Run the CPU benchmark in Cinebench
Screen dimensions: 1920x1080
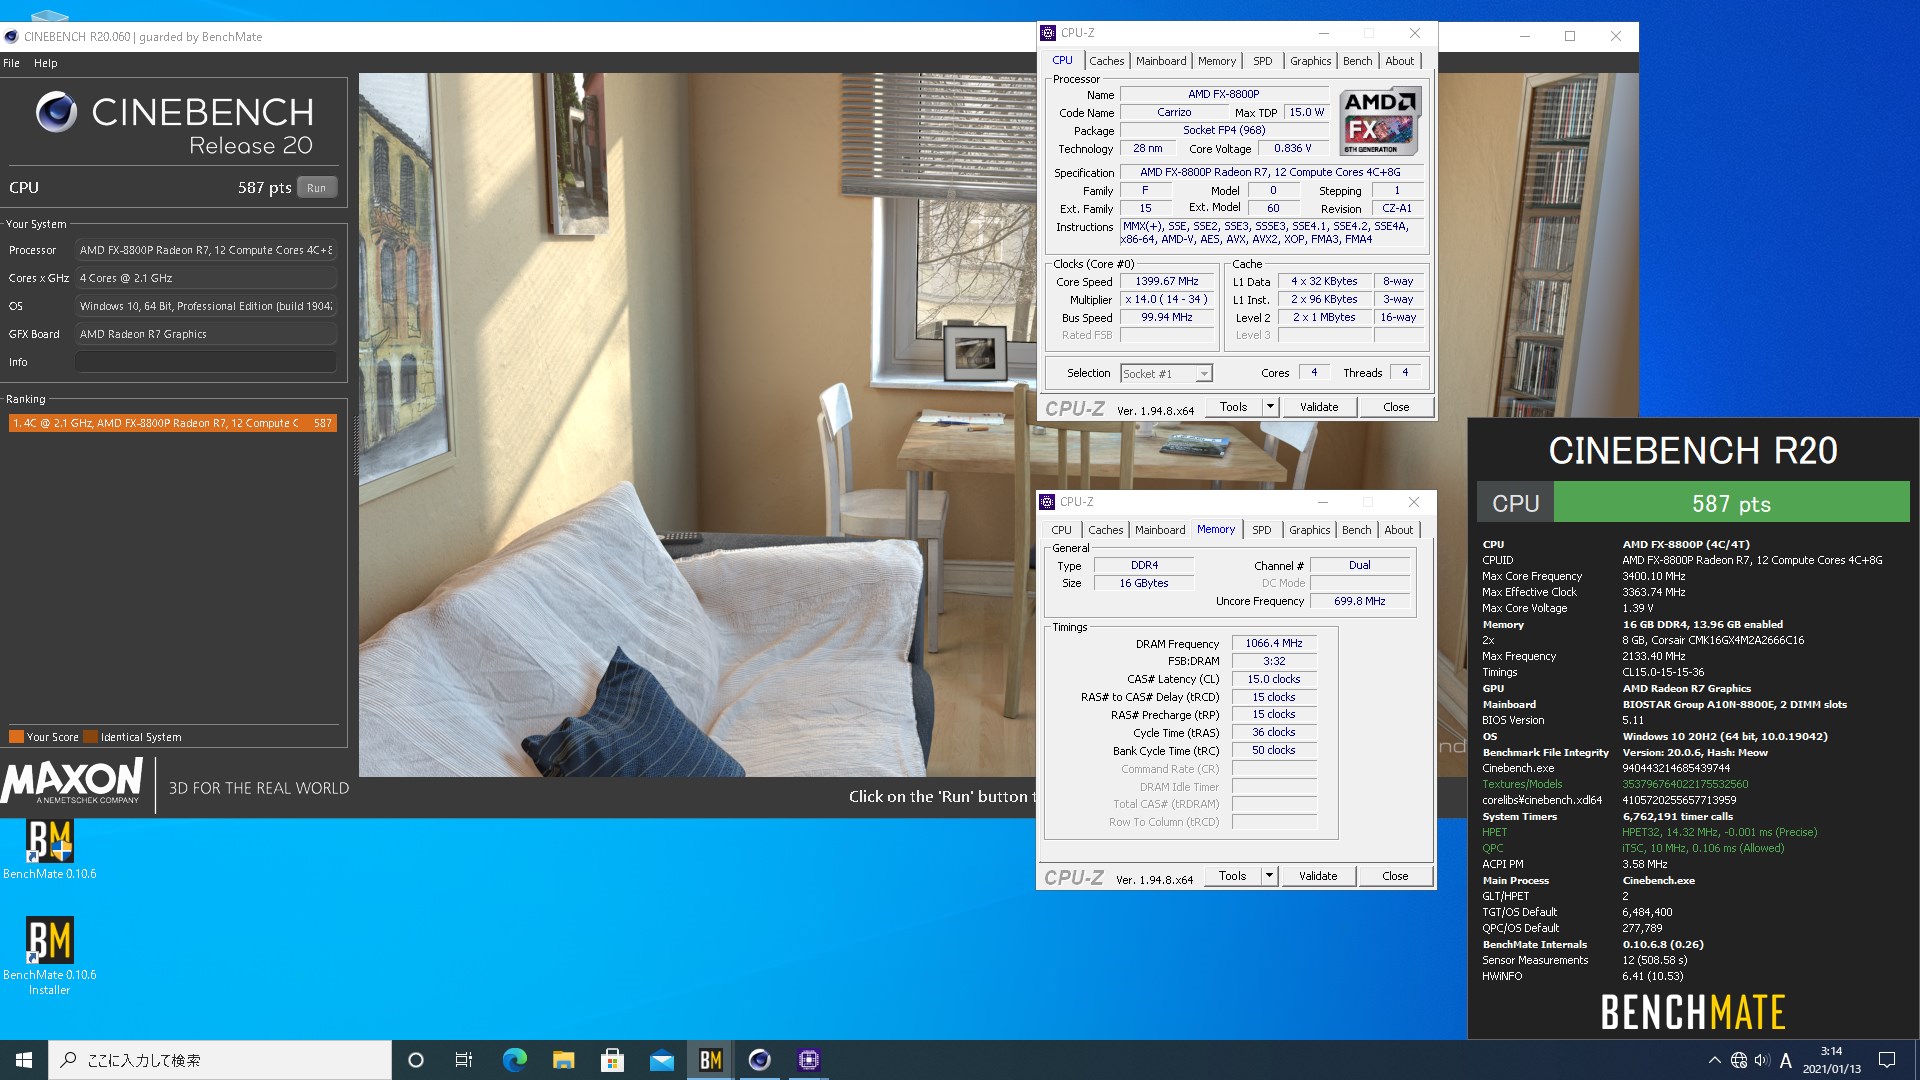316,188
